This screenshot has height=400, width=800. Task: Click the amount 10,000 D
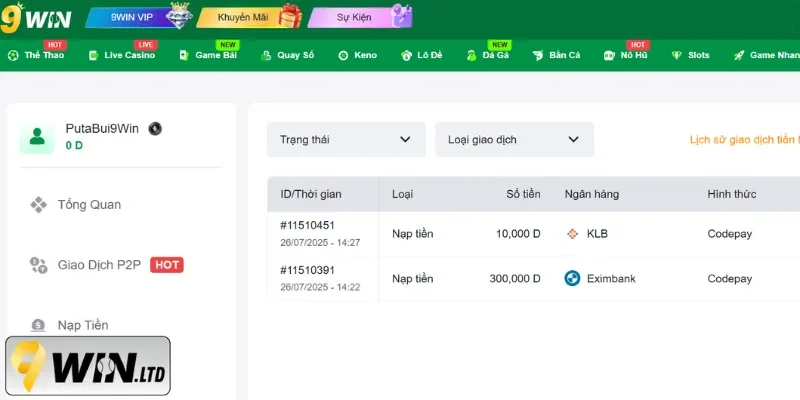click(518, 234)
